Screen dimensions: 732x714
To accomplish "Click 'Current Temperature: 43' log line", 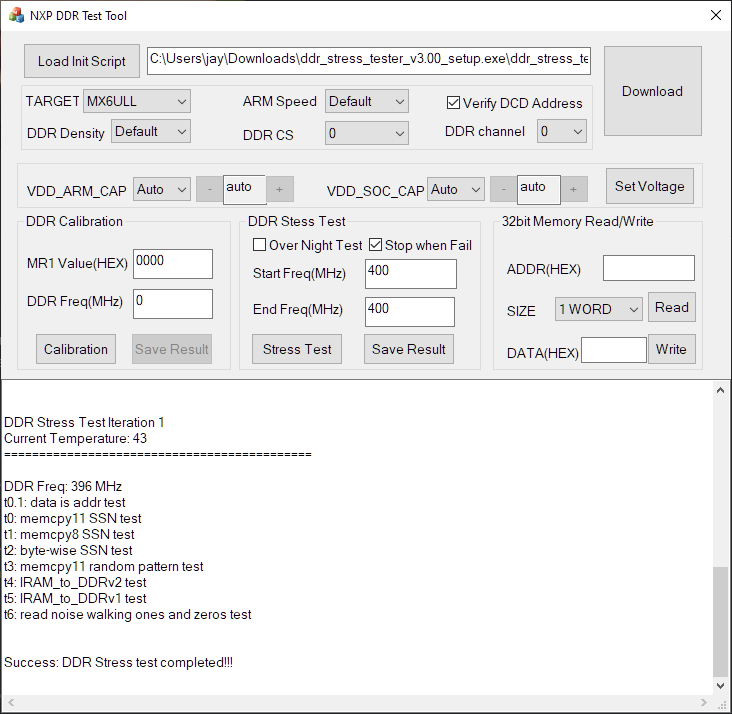I will tap(76, 438).
